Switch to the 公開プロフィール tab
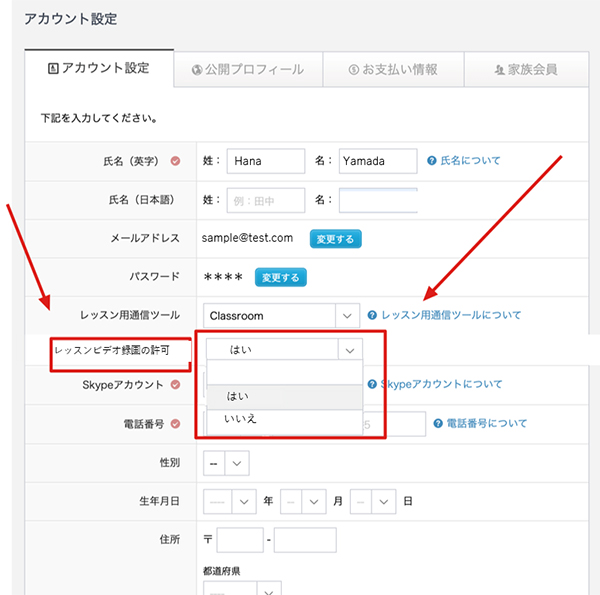The image size is (600, 595). pos(246,70)
